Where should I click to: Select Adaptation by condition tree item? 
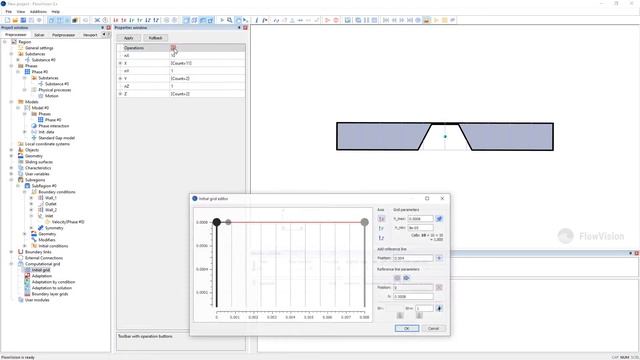tap(53, 282)
